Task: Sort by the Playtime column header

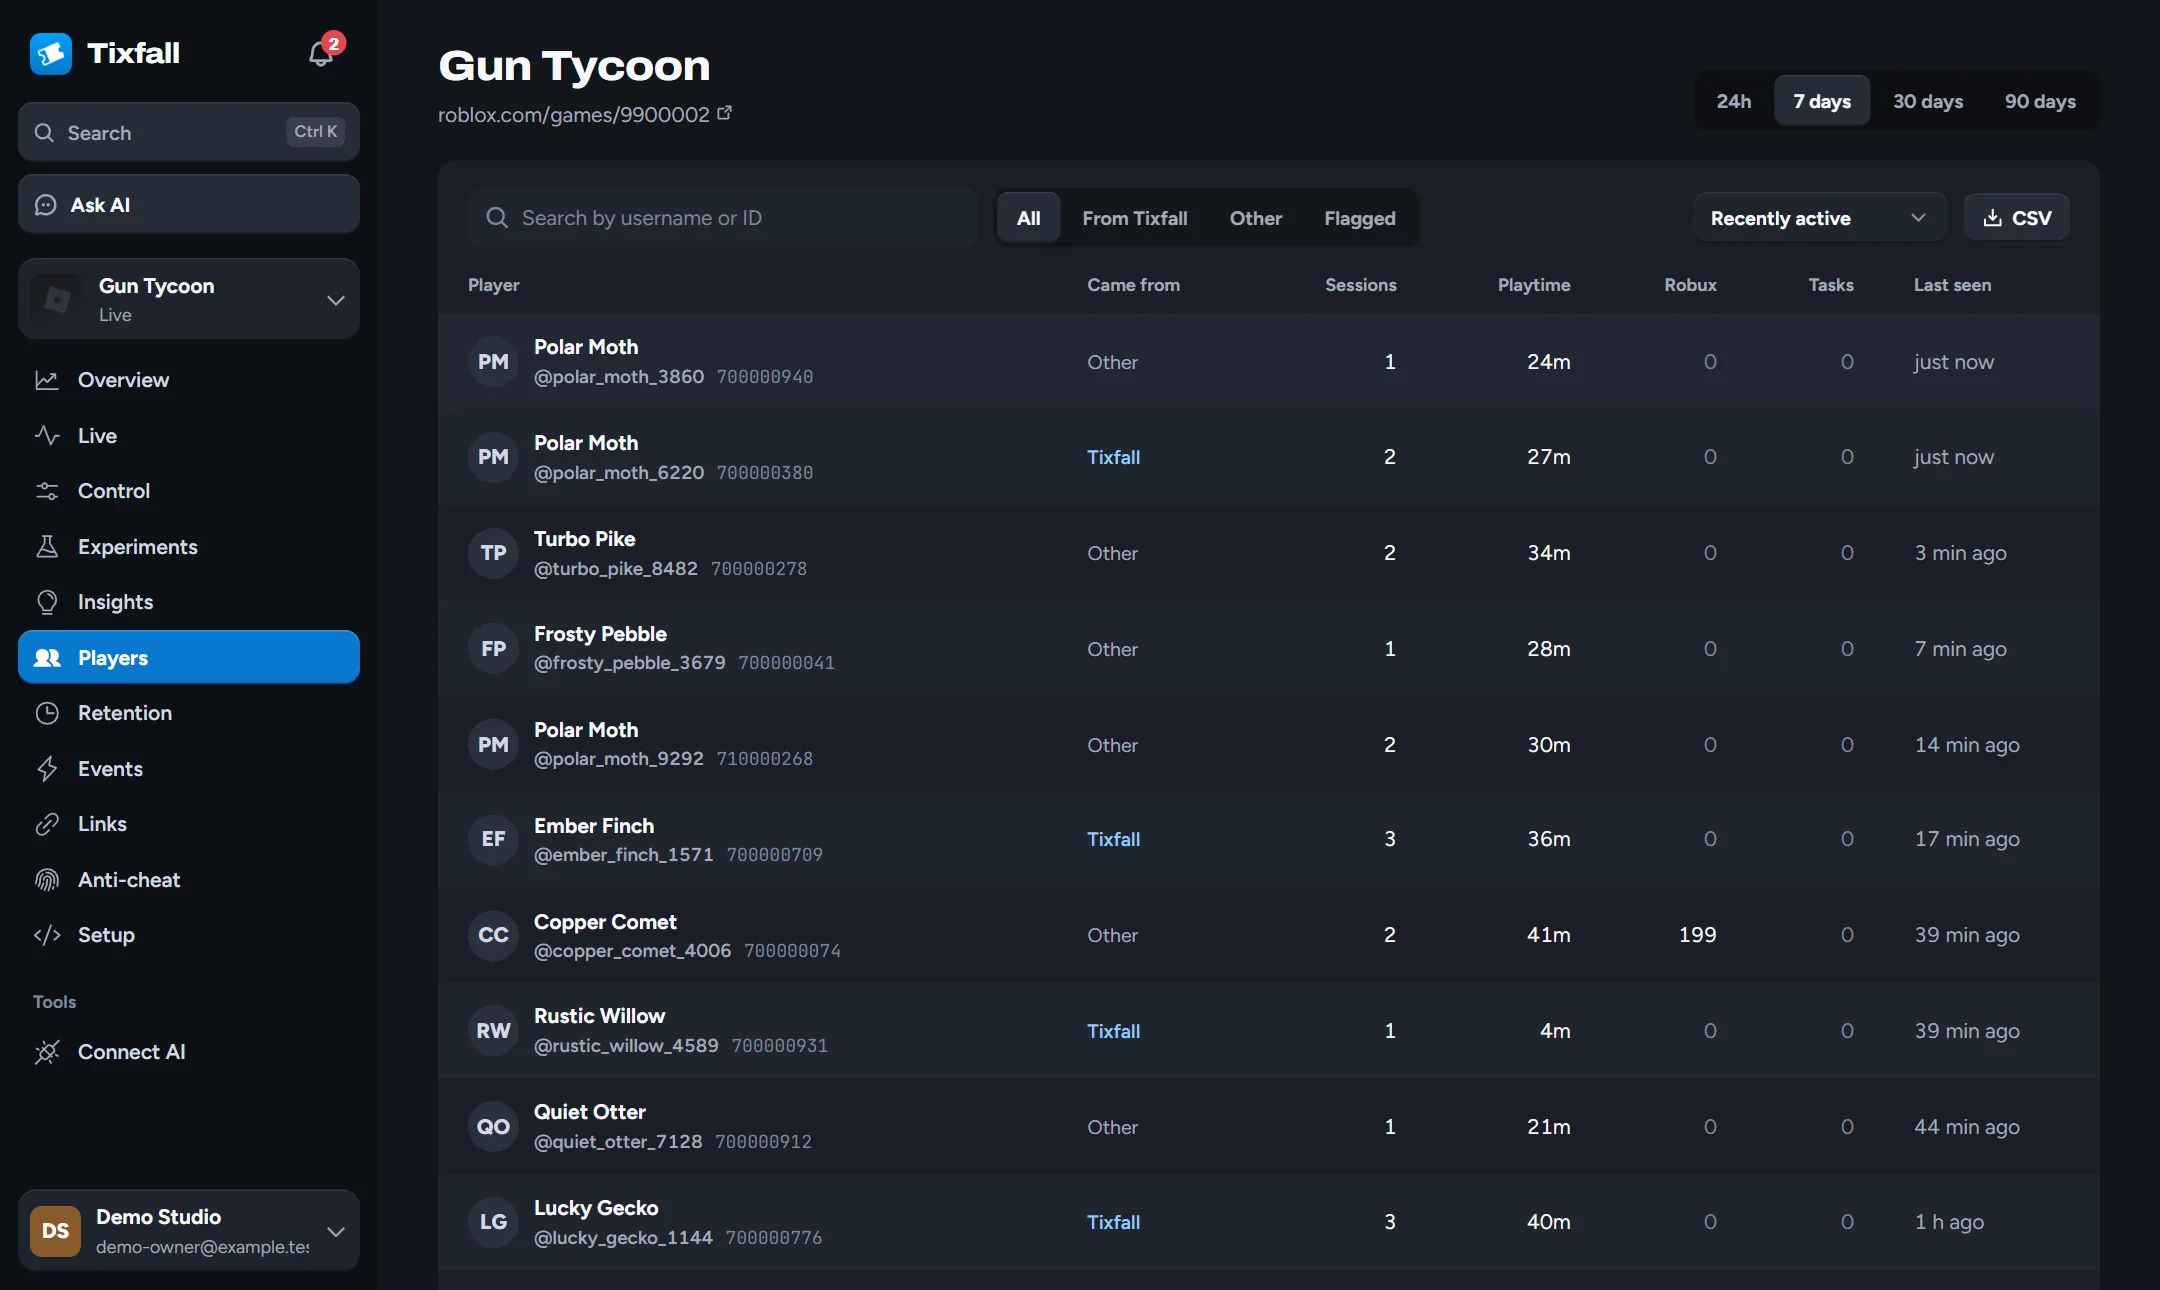Action: pos(1533,285)
